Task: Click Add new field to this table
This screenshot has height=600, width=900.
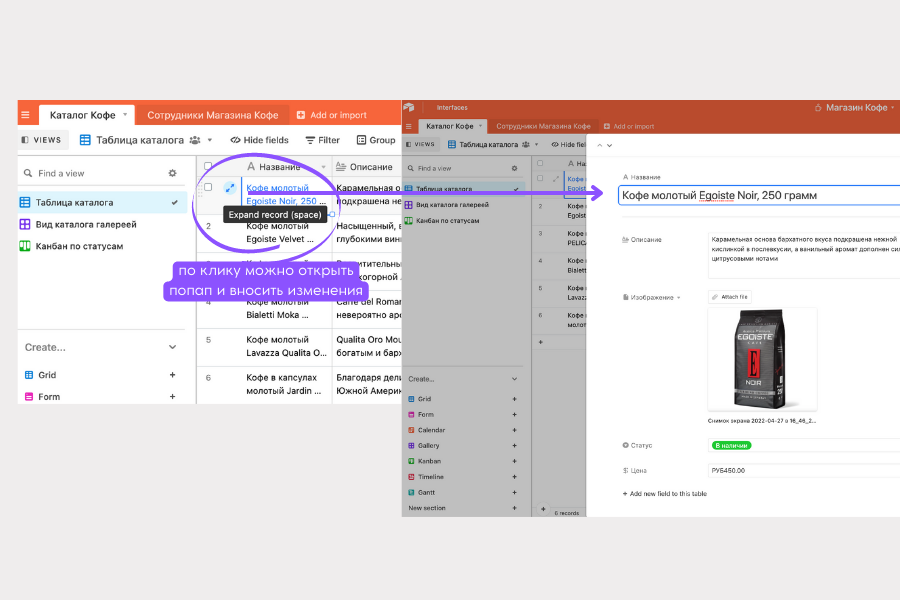Action: 665,494
